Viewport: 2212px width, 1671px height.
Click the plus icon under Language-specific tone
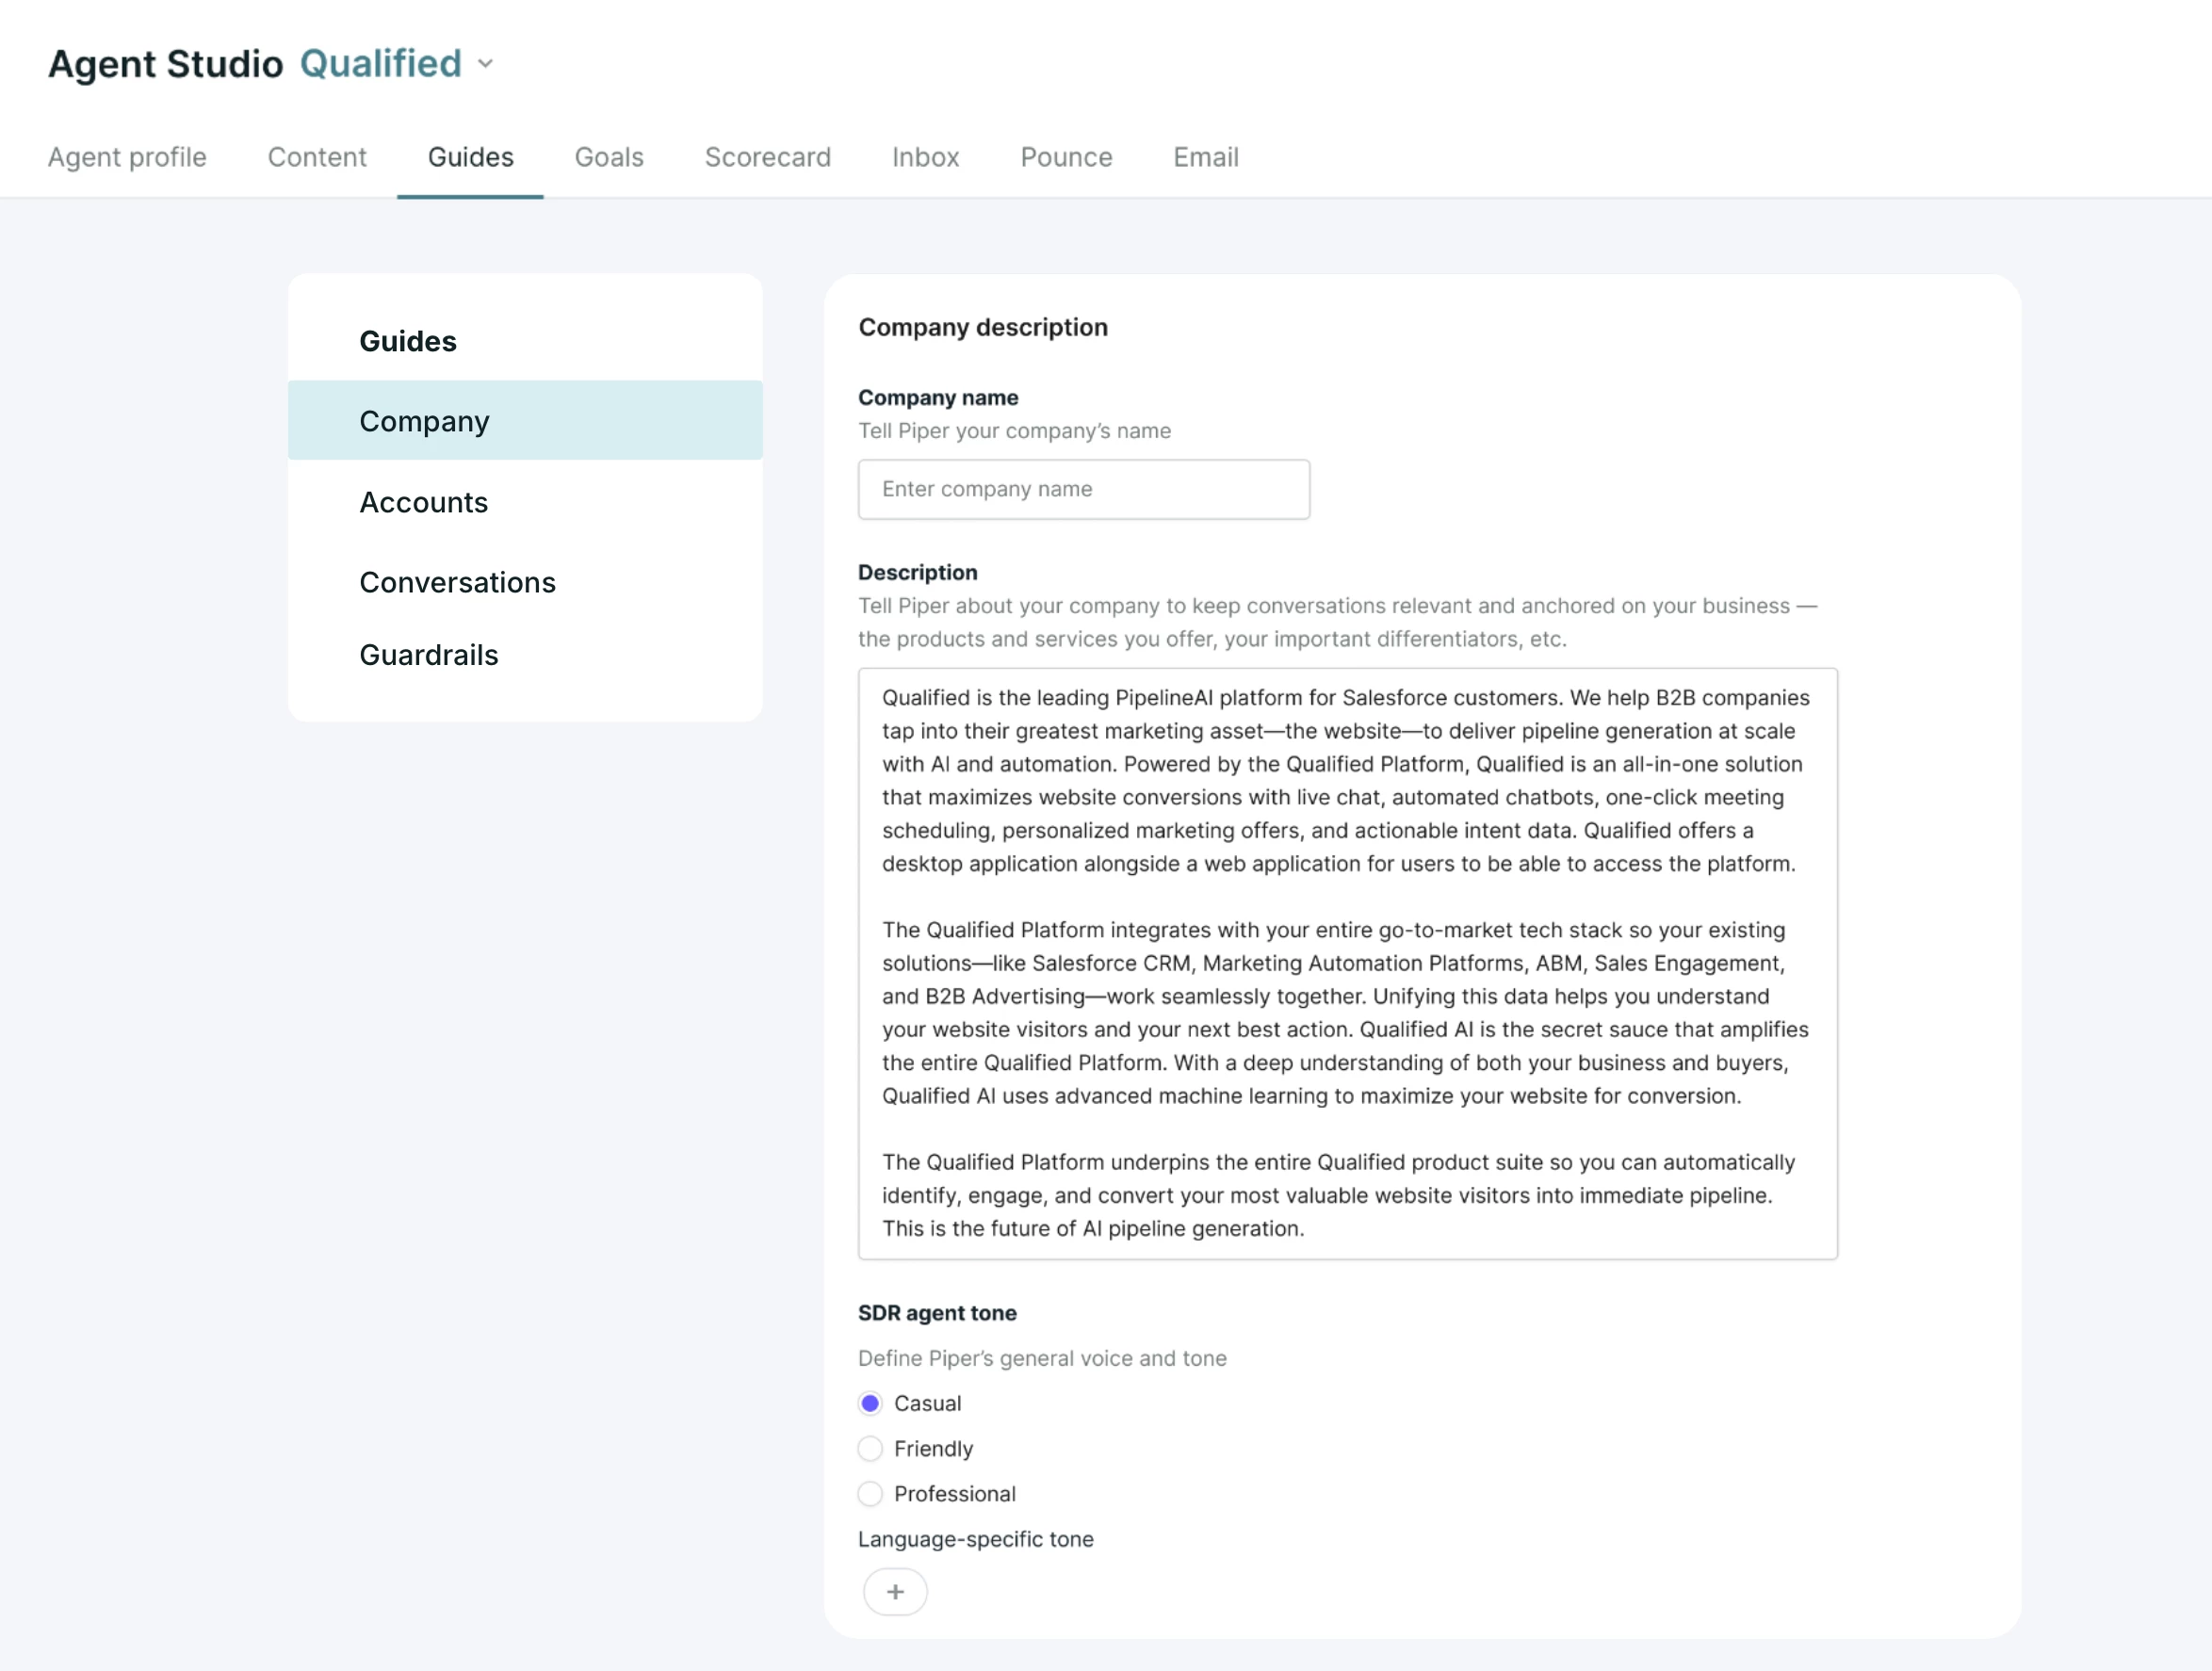[x=895, y=1591]
